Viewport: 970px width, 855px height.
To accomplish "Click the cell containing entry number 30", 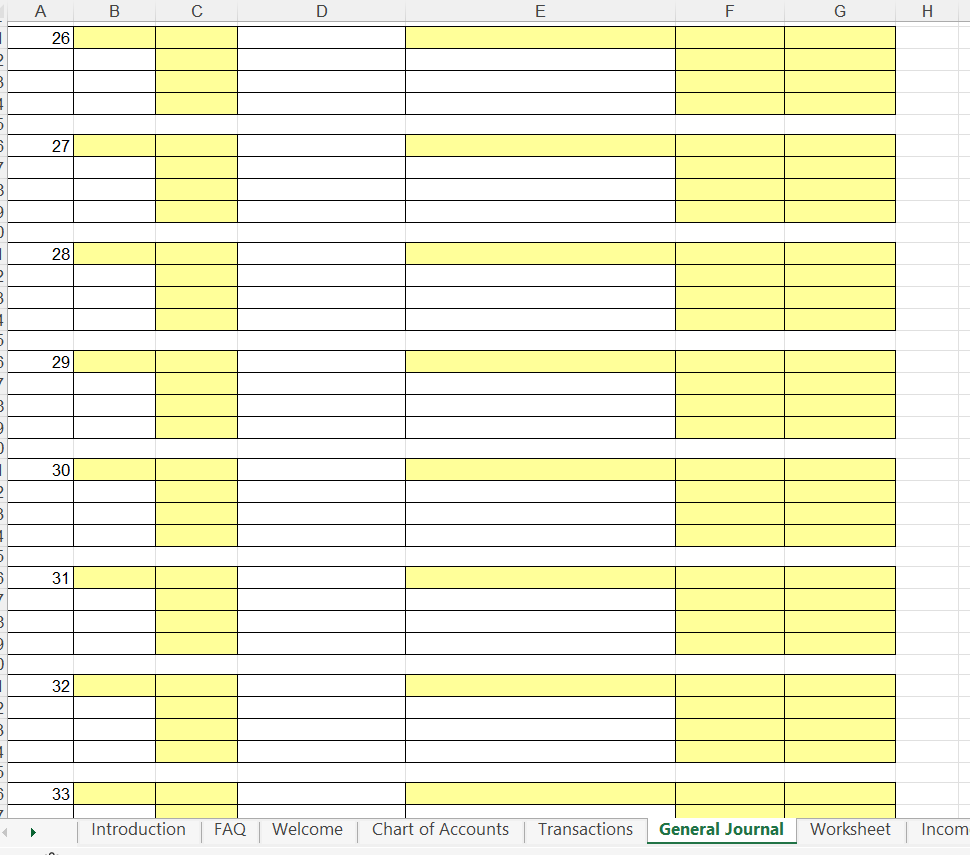I will [x=40, y=470].
